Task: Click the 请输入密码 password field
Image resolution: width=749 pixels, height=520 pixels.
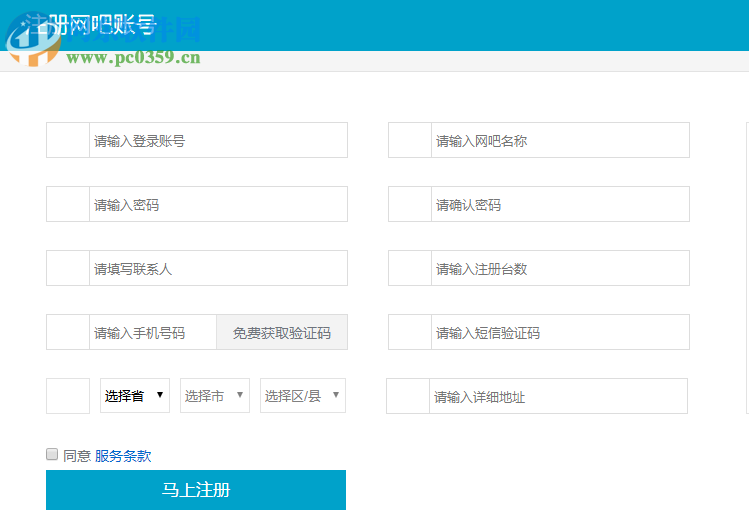Action: 218,204
